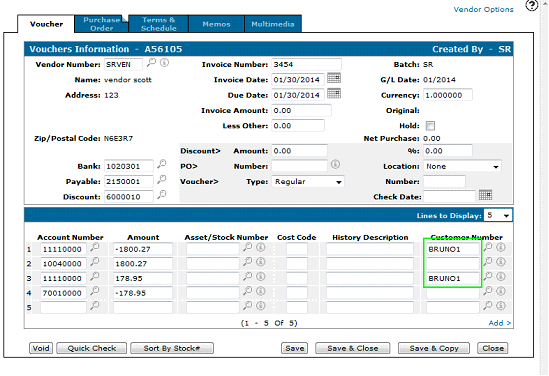Look up account number on line 3

[95, 276]
